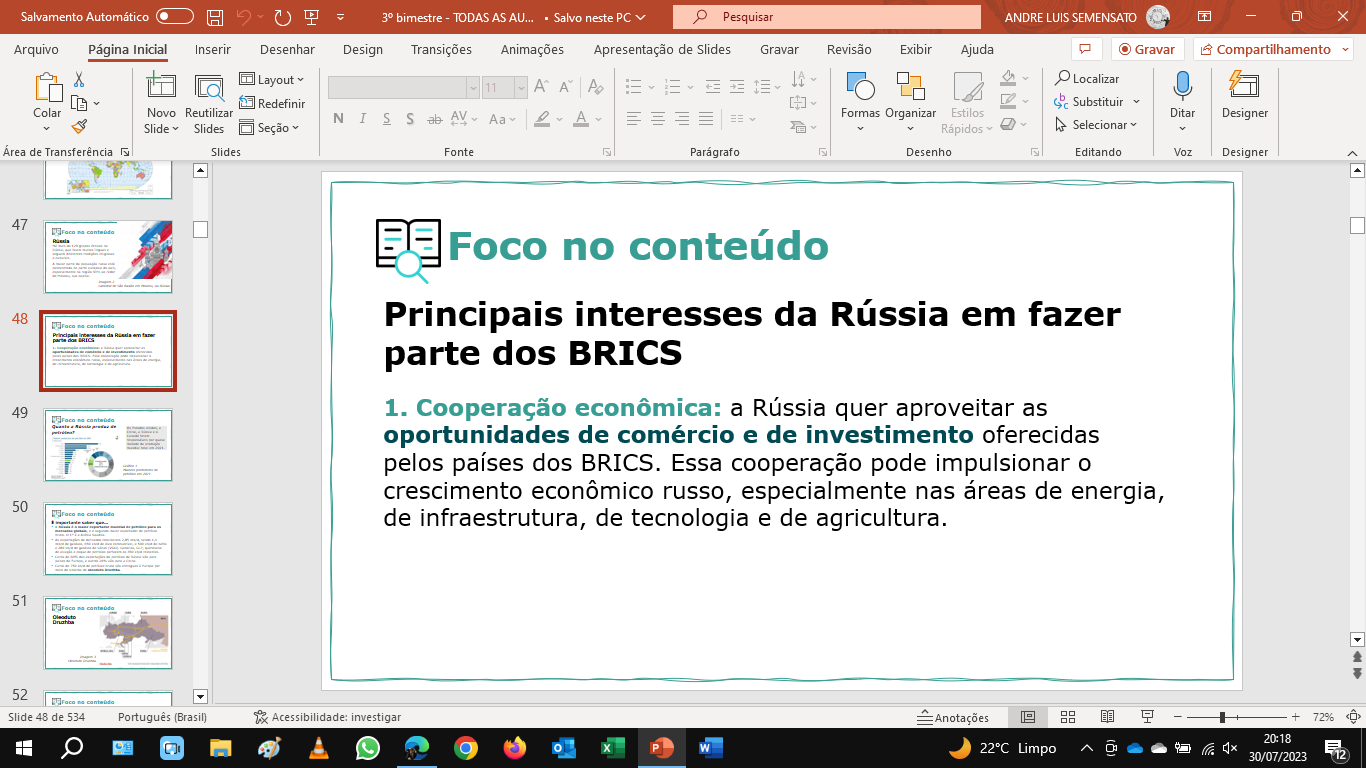
Task: Start dictation with Ditar microphone
Action: tap(1183, 86)
